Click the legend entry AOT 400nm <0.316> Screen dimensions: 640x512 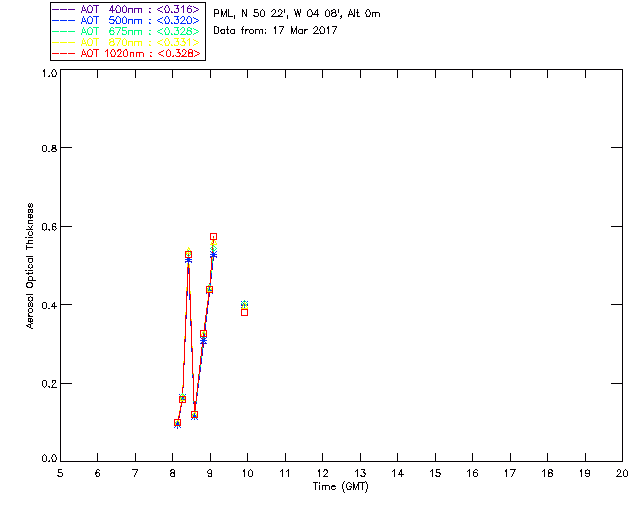click(x=127, y=9)
